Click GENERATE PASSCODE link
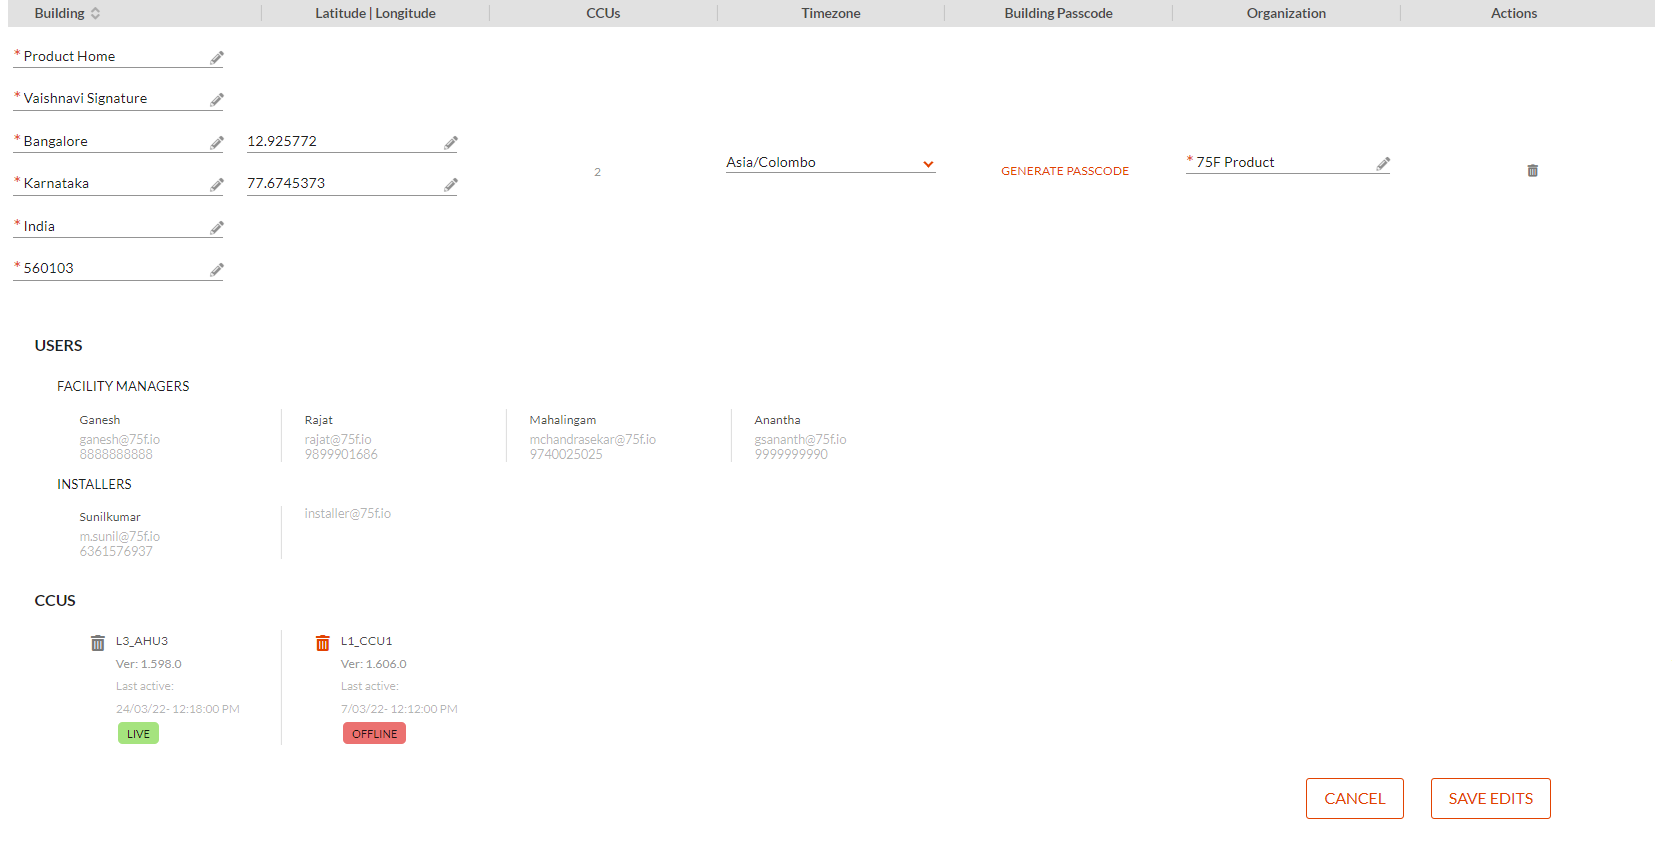 1064,172
